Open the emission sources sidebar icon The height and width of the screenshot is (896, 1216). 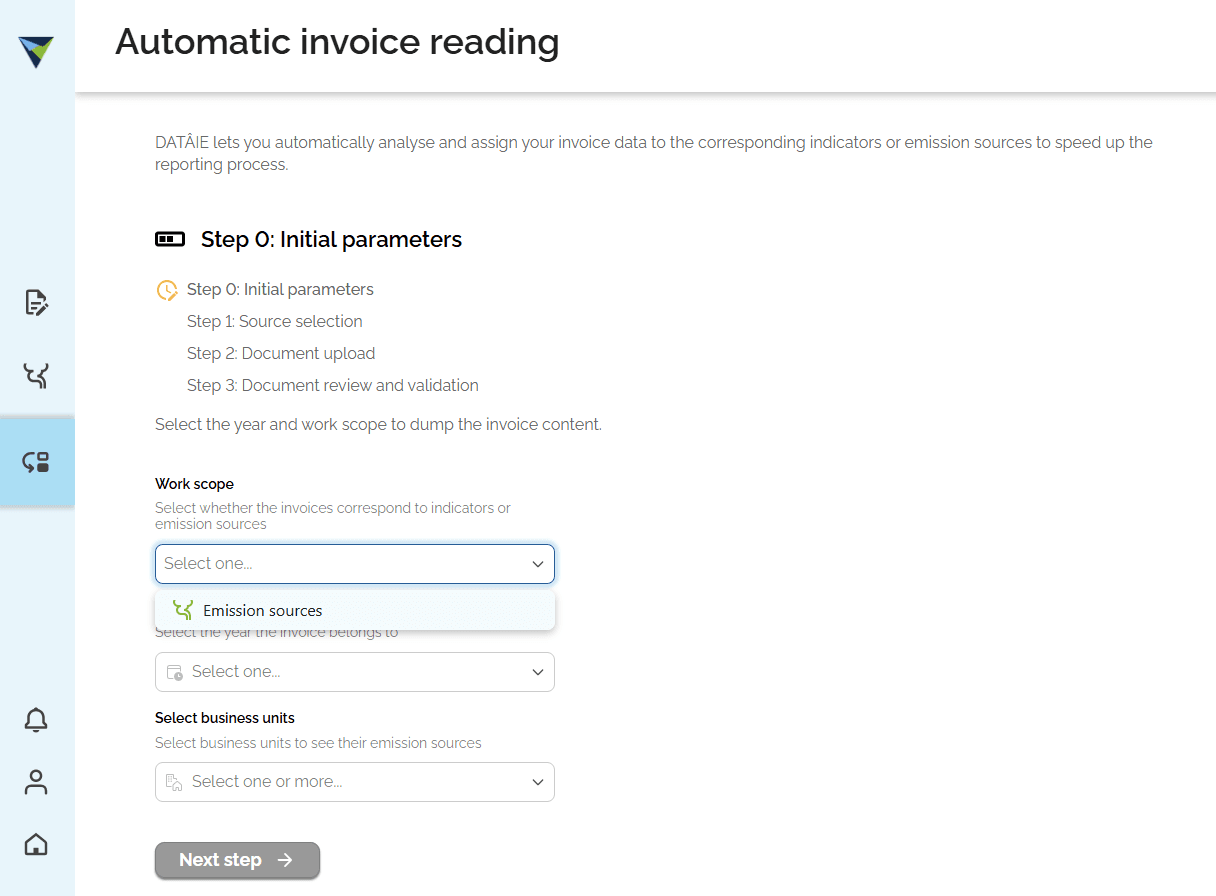(x=36, y=376)
